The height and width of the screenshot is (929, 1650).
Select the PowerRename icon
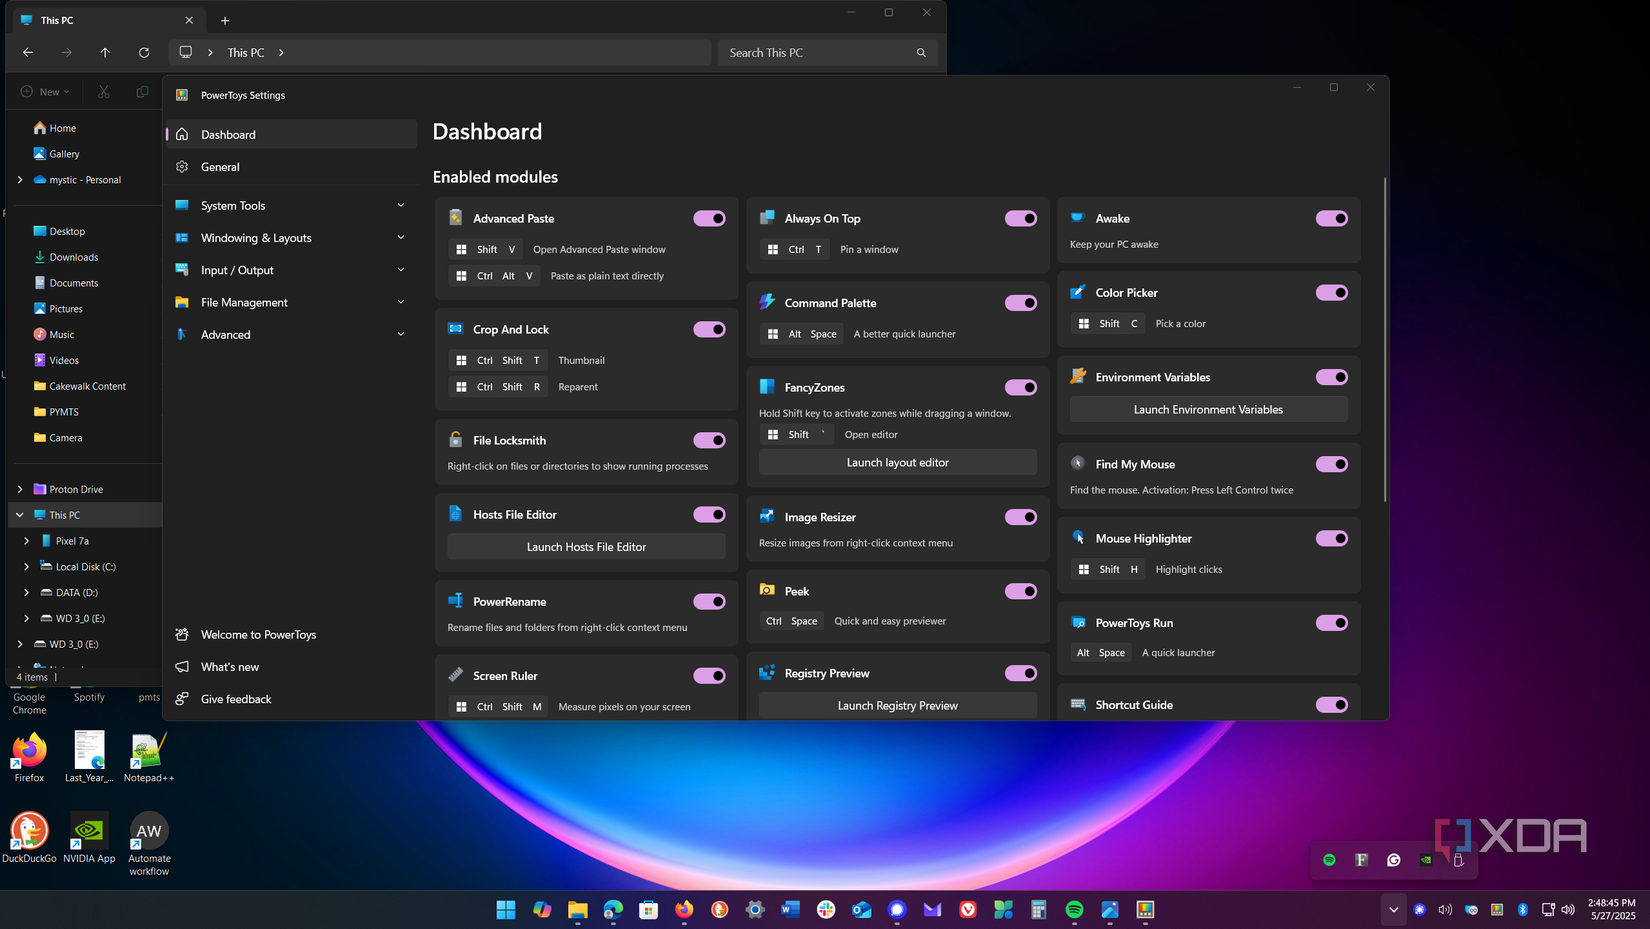pos(455,601)
